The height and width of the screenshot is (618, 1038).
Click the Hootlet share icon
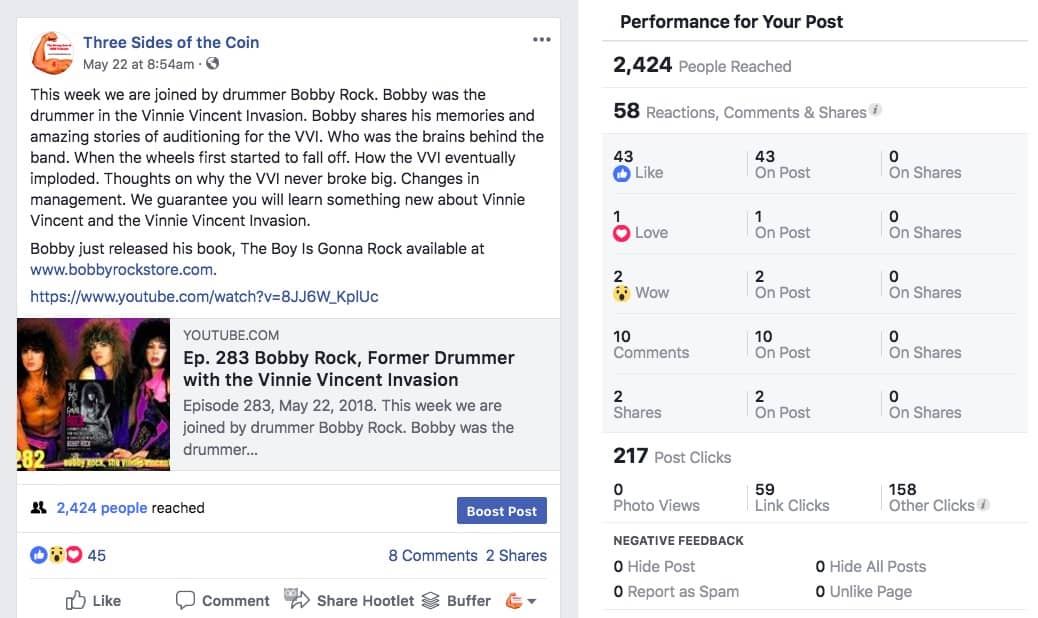click(297, 599)
